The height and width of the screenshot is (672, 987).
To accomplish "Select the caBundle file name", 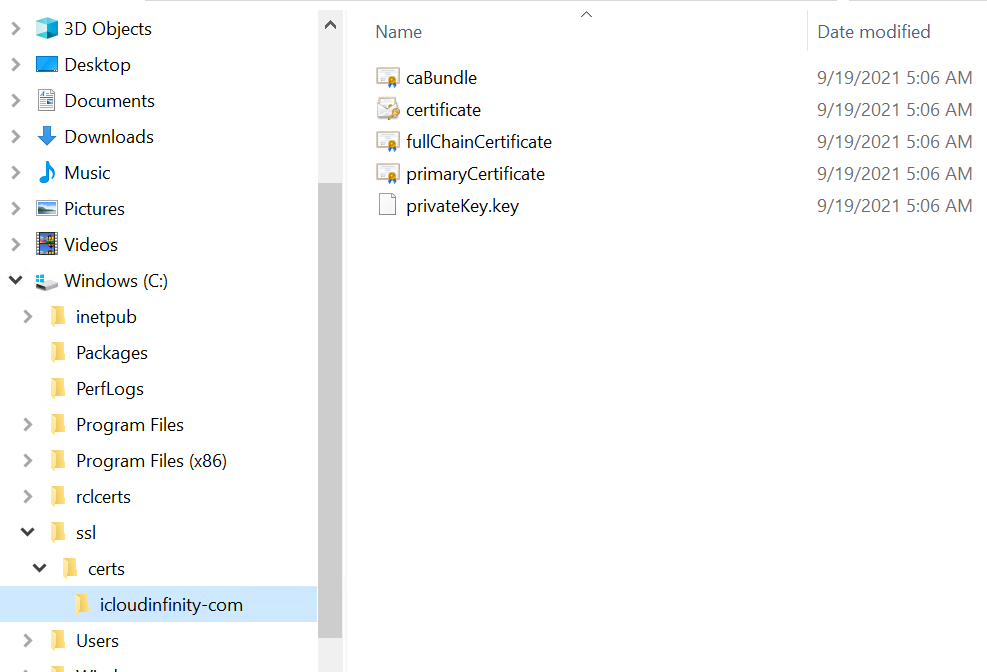I will [441, 77].
